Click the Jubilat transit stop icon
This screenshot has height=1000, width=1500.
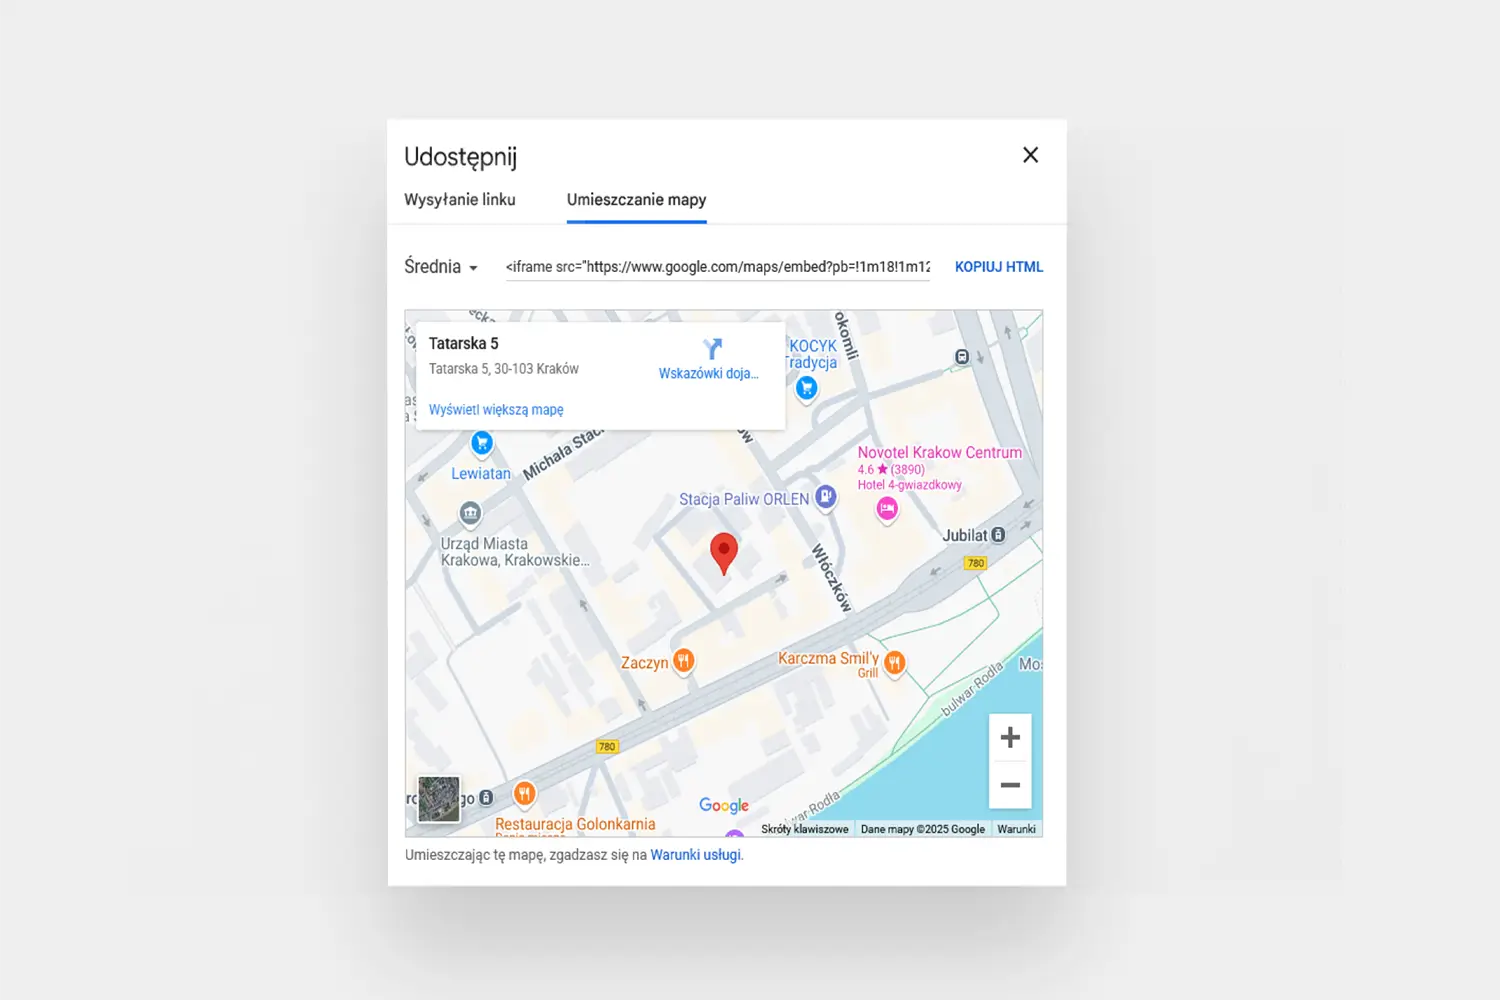coord(998,535)
